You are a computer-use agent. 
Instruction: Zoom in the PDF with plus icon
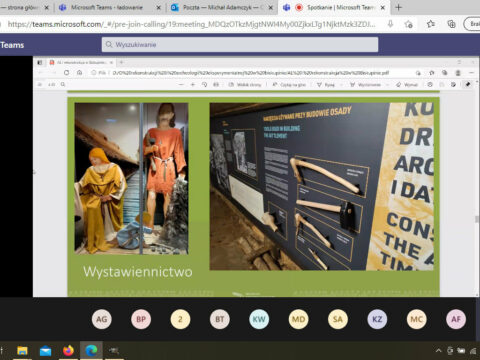pyautogui.click(x=193, y=85)
